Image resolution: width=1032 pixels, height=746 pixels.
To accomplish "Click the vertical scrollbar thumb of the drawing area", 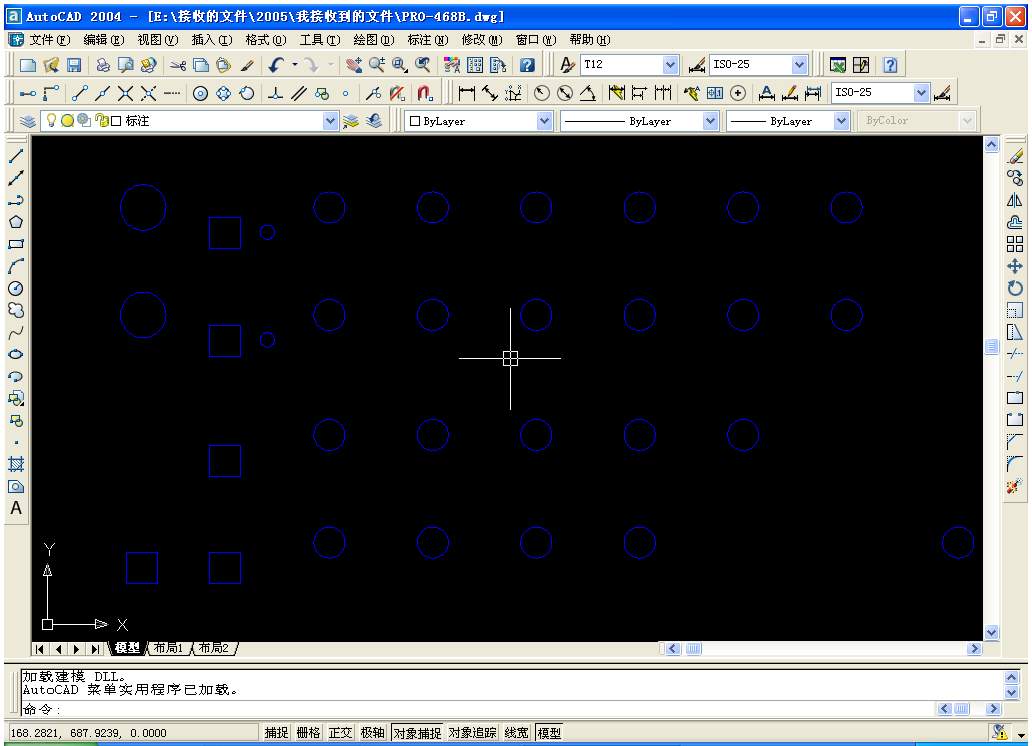I will (x=992, y=346).
